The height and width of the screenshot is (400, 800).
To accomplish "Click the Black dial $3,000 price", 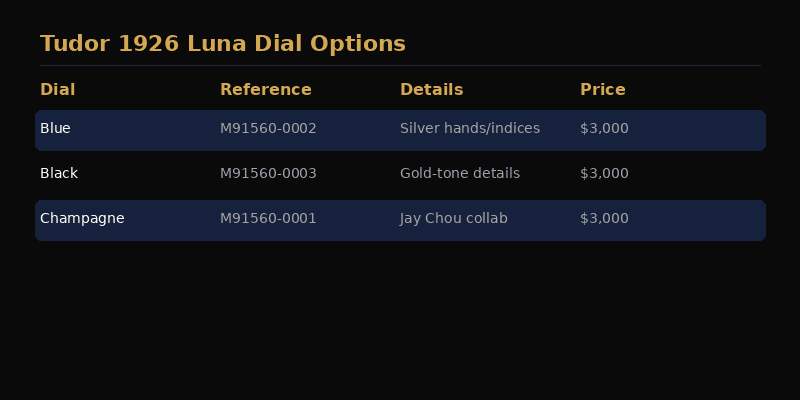I will point(604,173).
